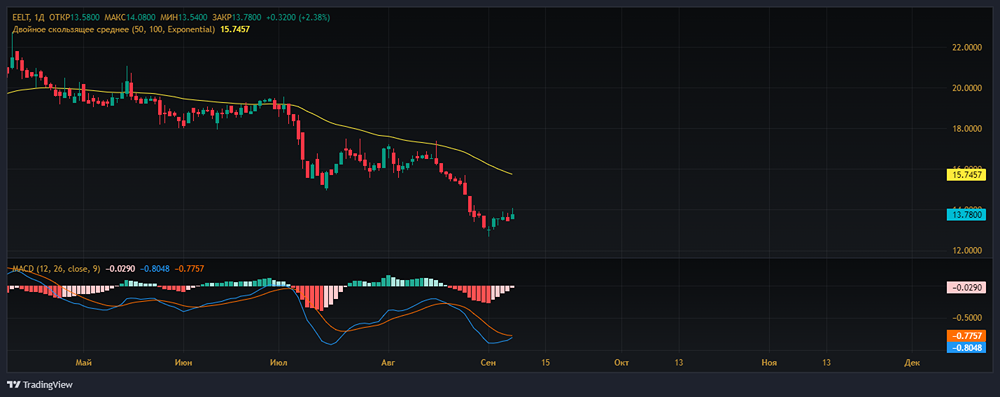Screen dimensions: 1000x397
Task: Click the Ноя label on time axis
Action: (770, 363)
